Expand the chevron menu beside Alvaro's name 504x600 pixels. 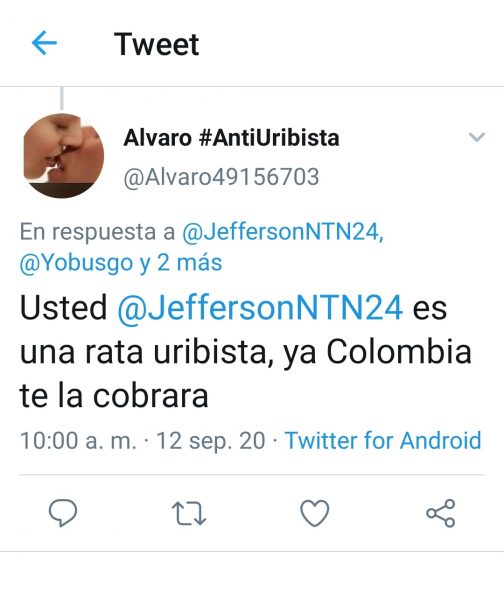[x=476, y=137]
